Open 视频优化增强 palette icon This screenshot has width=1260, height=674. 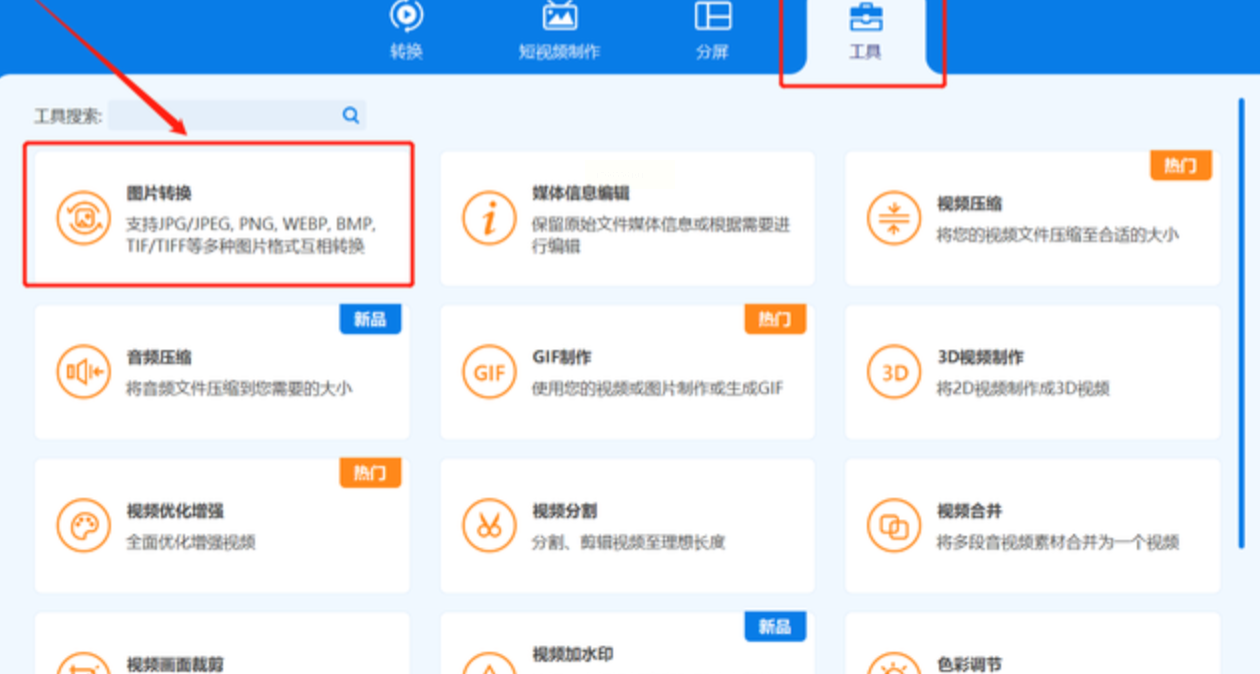[84, 526]
